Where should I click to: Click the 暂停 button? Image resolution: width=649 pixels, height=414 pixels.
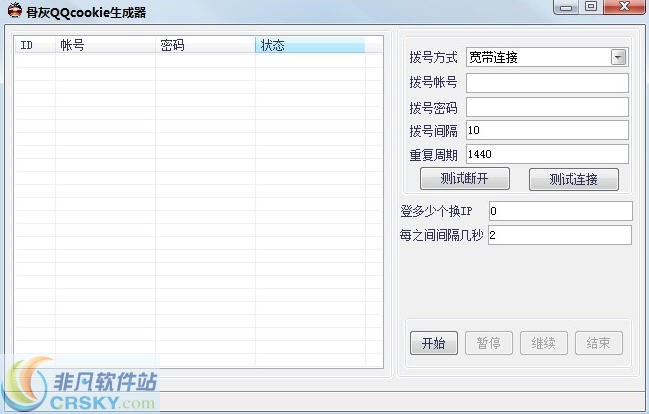tap(489, 343)
